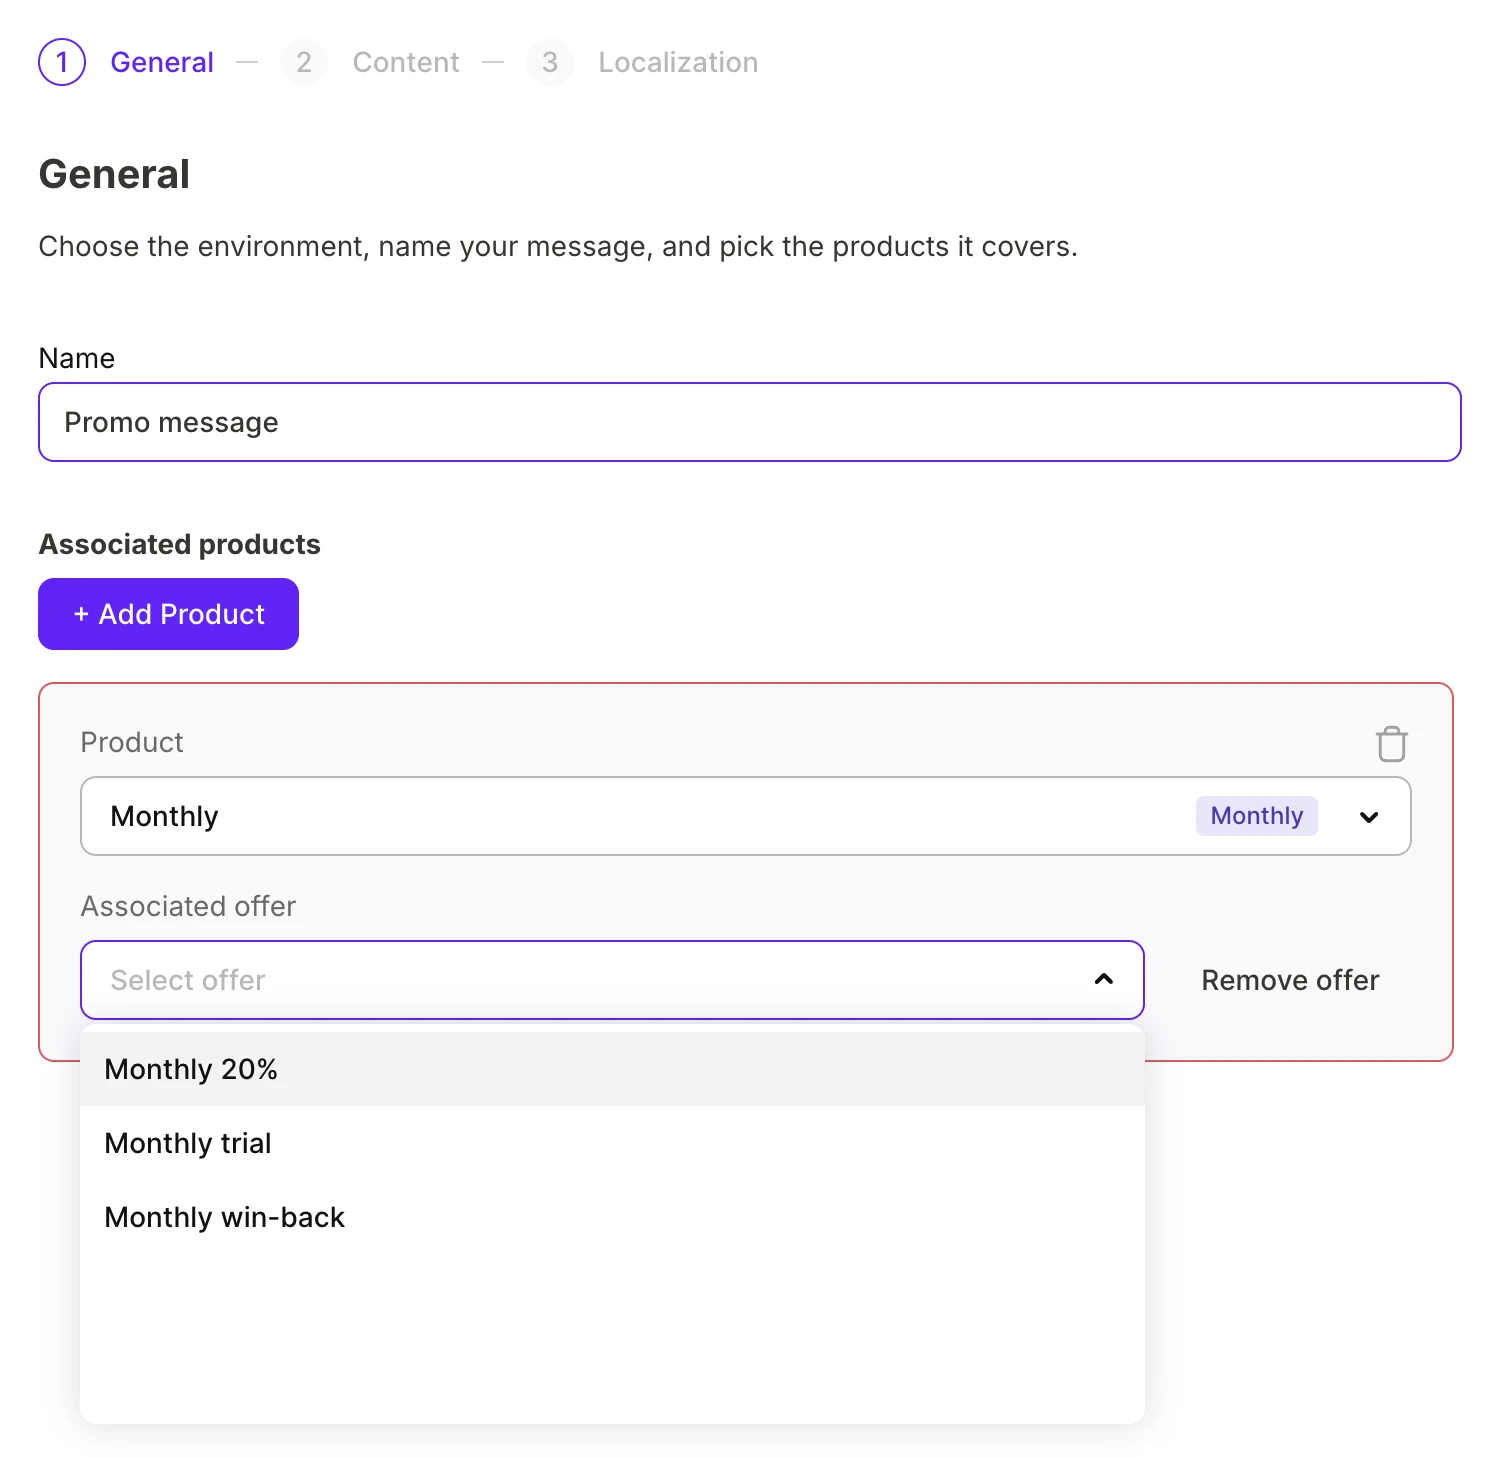Click the Add Product button
The height and width of the screenshot is (1458, 1500).
(x=168, y=614)
